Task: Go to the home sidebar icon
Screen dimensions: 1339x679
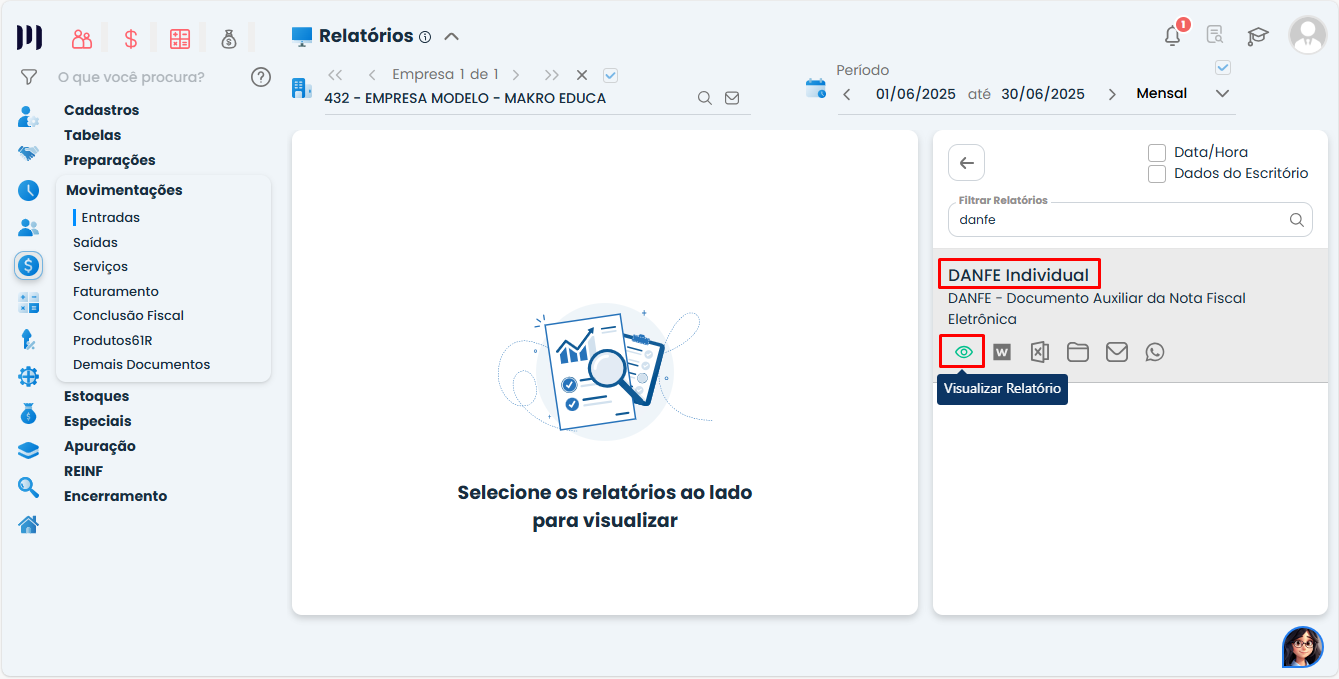Action: pos(29,524)
